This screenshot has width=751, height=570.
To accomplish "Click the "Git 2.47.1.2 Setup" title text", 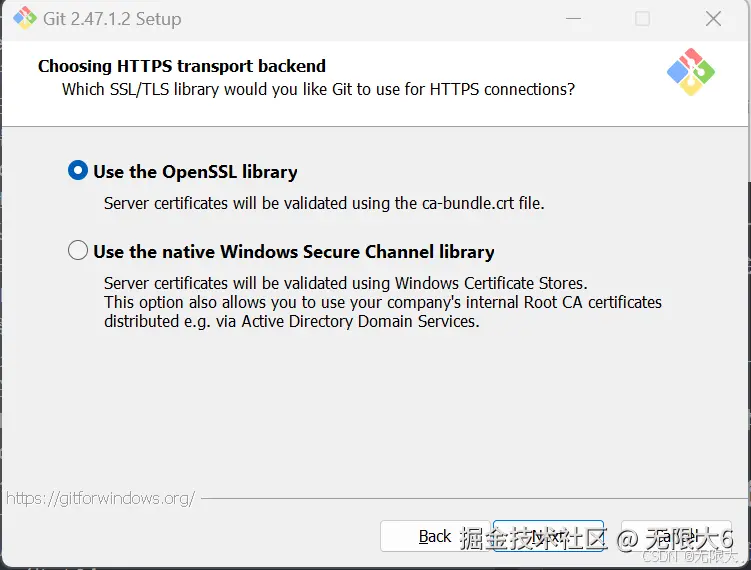I will click(x=112, y=19).
